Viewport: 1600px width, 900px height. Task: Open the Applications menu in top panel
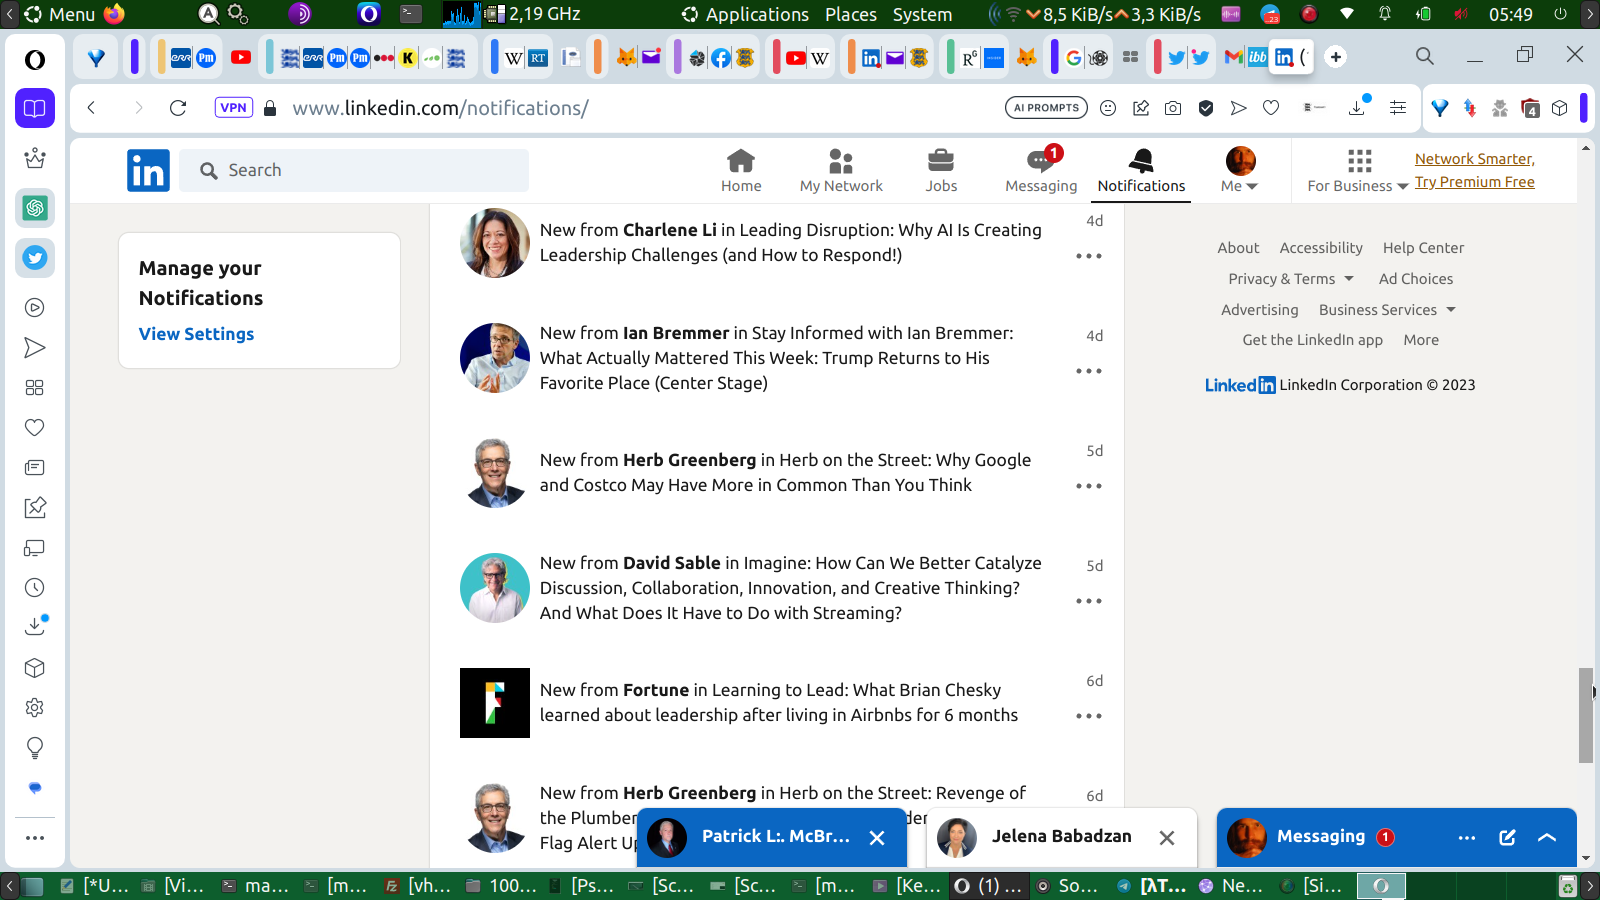pos(746,14)
